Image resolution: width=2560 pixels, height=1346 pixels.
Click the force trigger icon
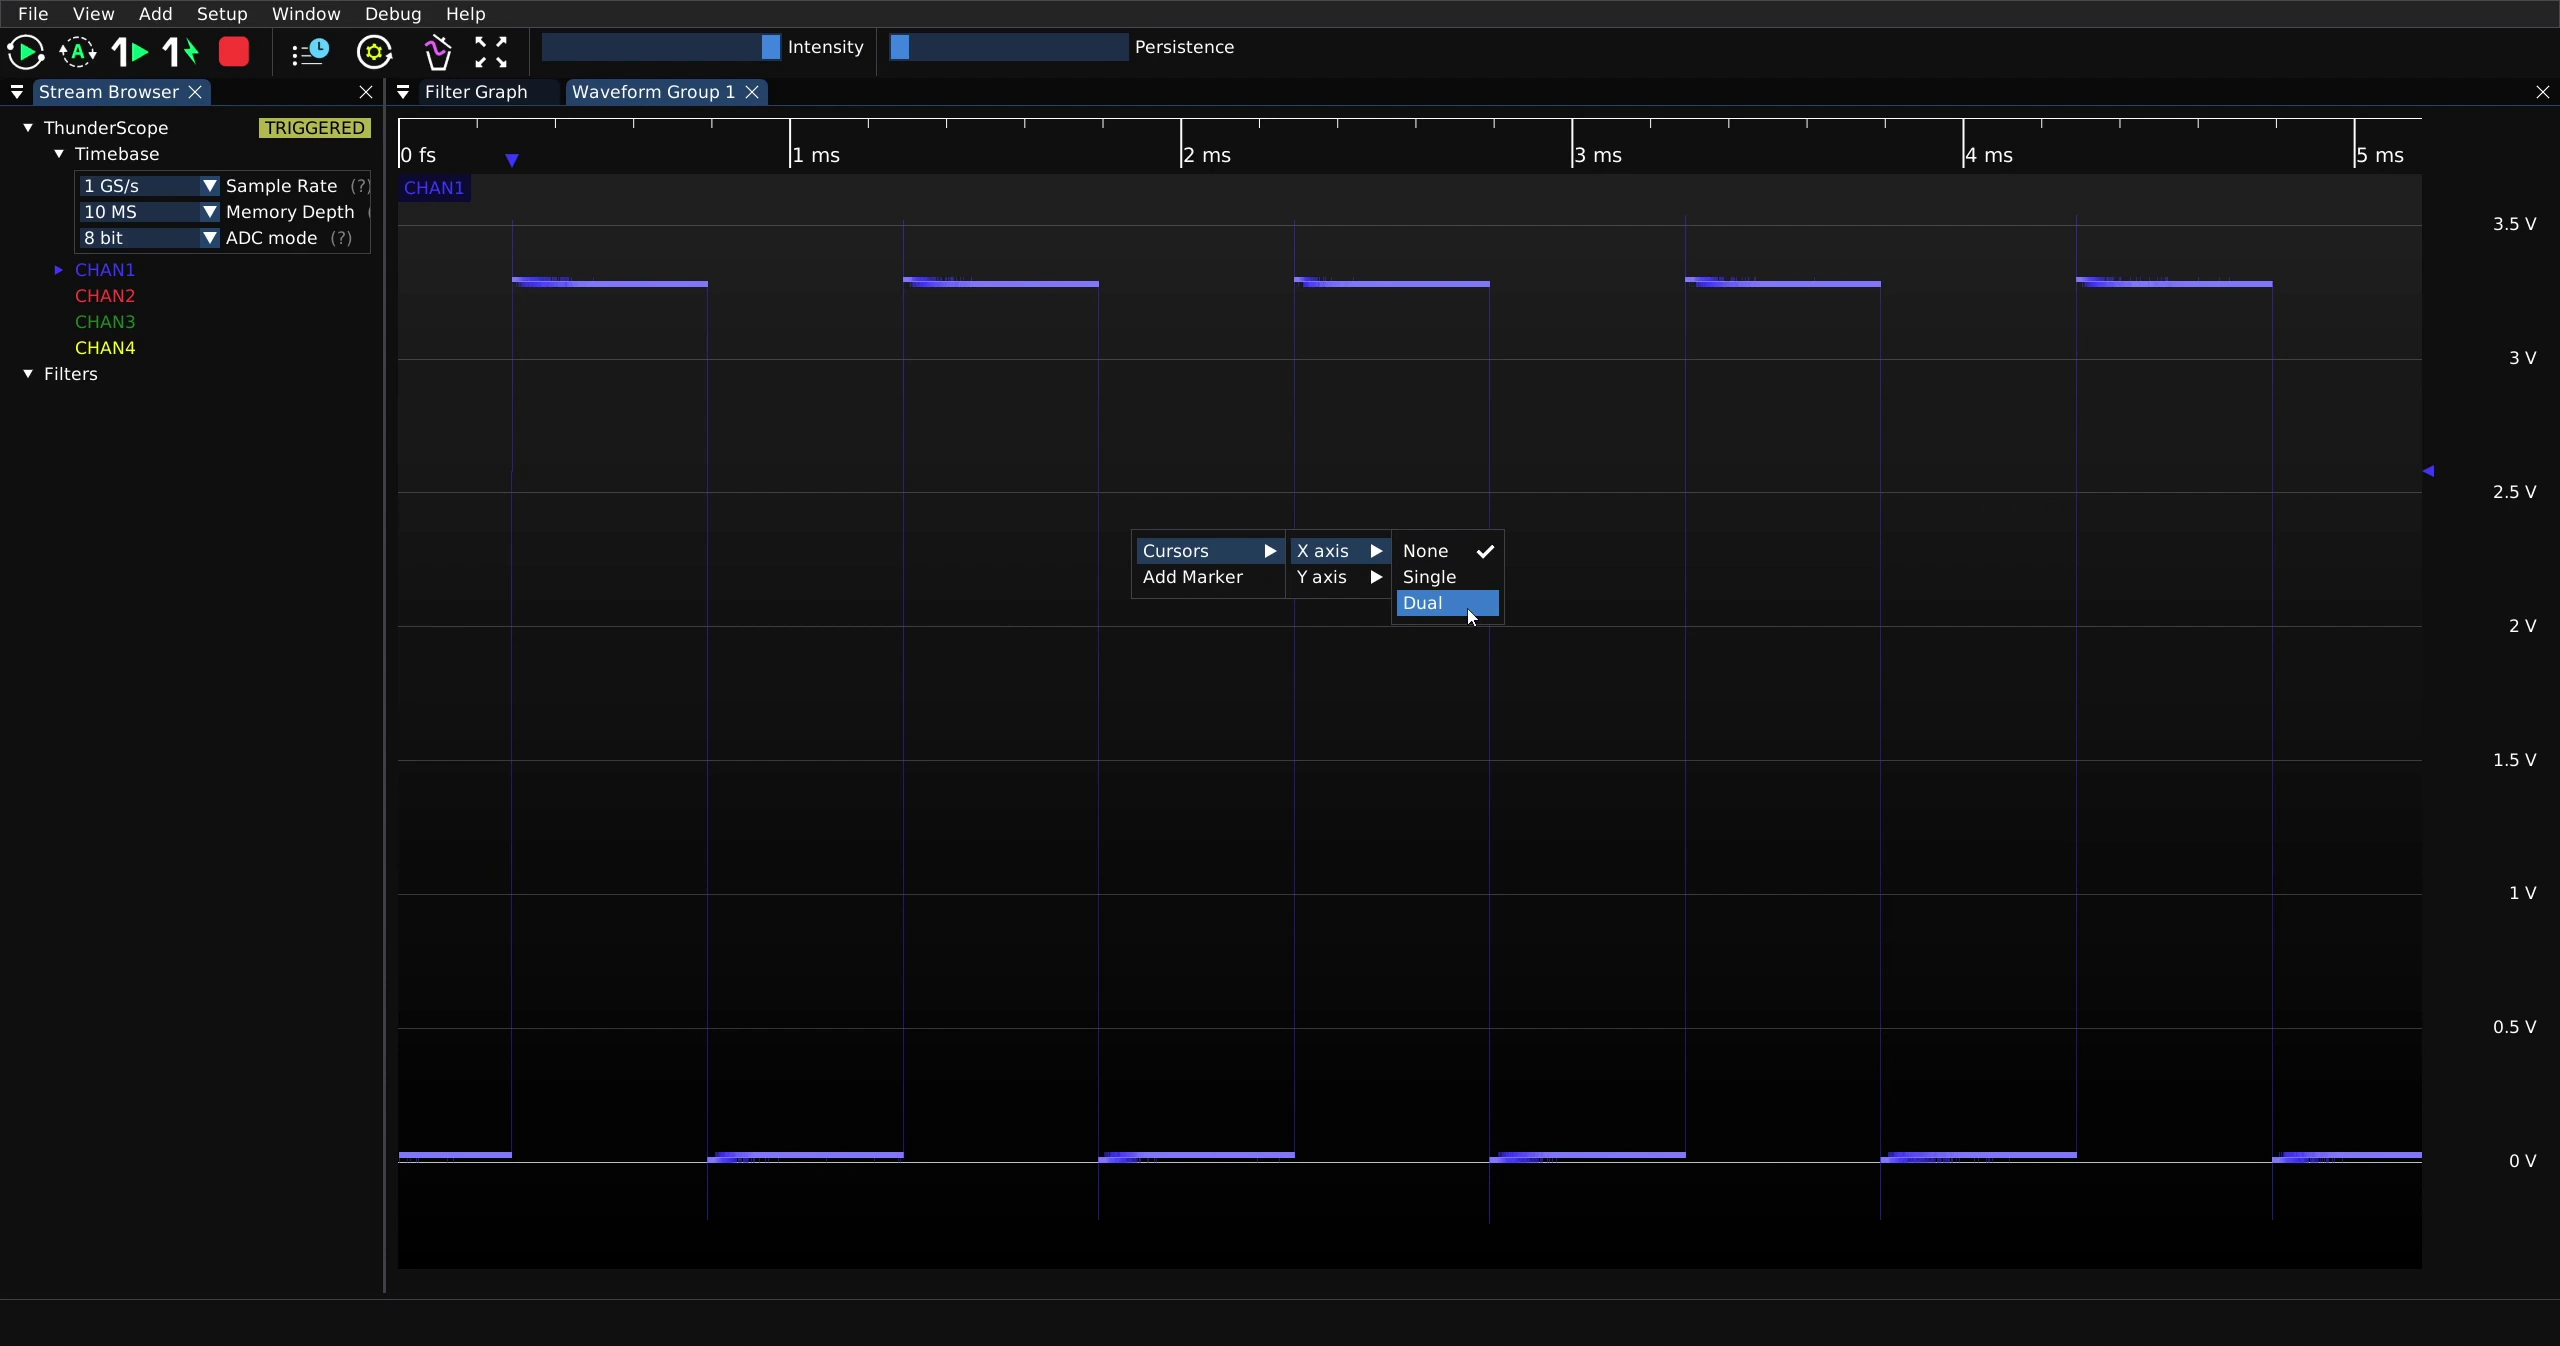click(x=181, y=52)
